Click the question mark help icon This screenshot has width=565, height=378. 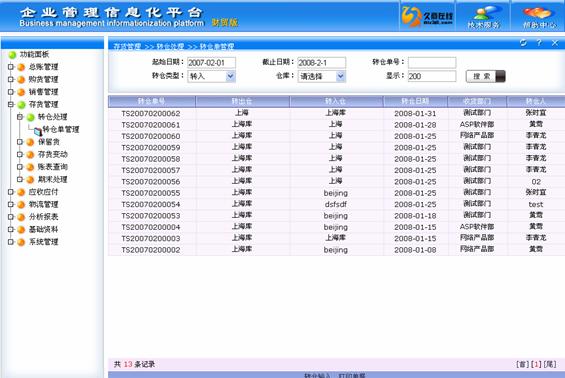(539, 43)
